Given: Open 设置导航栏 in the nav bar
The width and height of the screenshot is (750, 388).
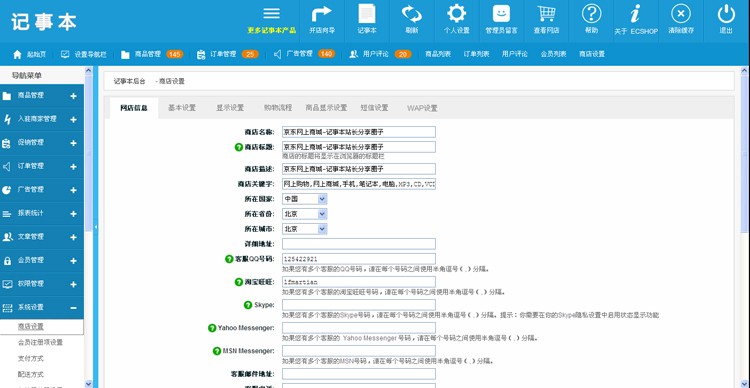Looking at the screenshot, I should [83, 54].
